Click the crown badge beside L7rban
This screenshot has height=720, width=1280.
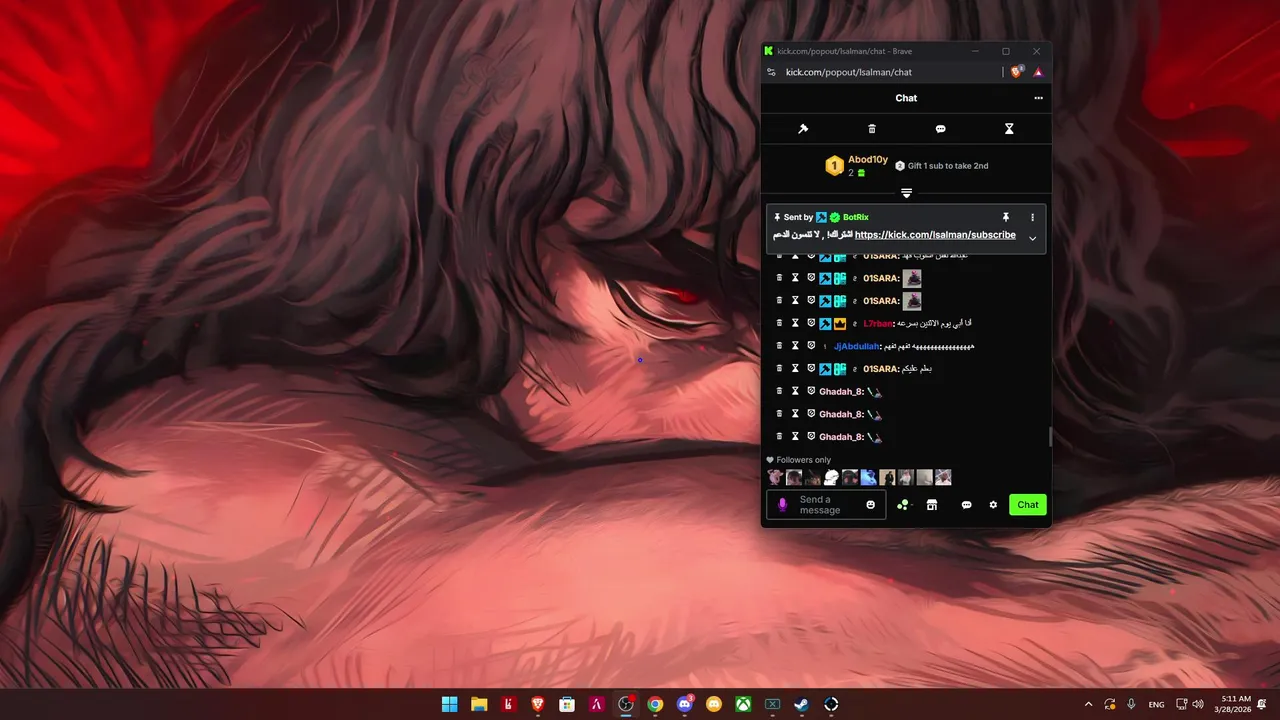[841, 323]
